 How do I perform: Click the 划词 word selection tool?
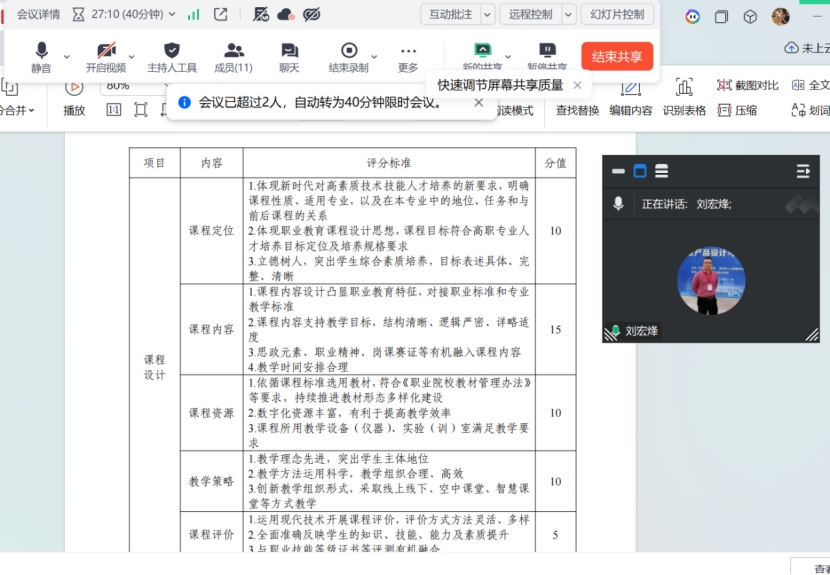click(x=810, y=110)
